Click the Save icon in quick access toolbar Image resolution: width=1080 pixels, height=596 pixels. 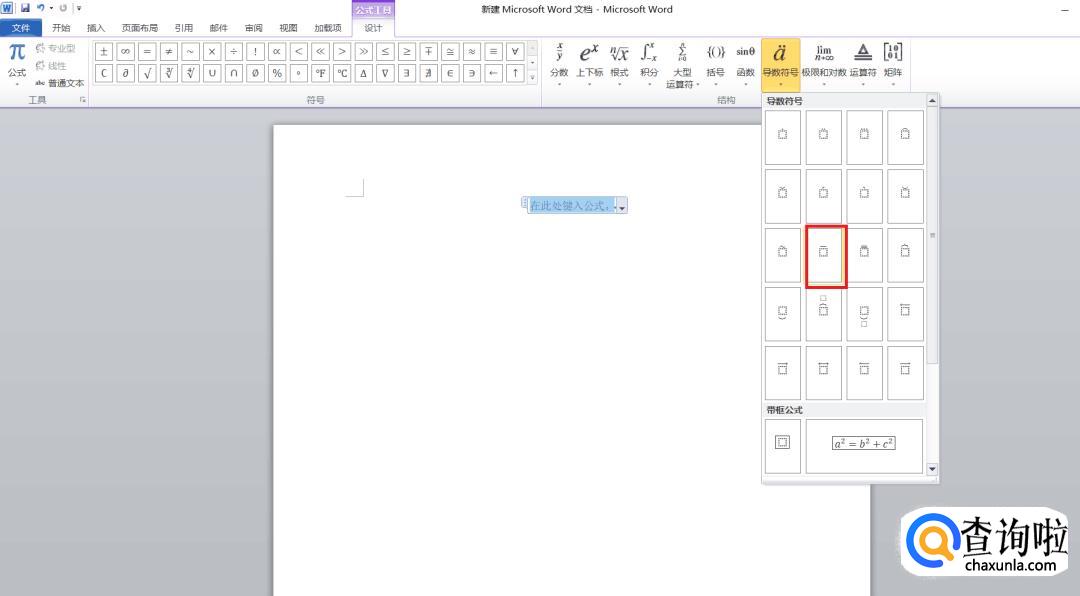coord(25,8)
